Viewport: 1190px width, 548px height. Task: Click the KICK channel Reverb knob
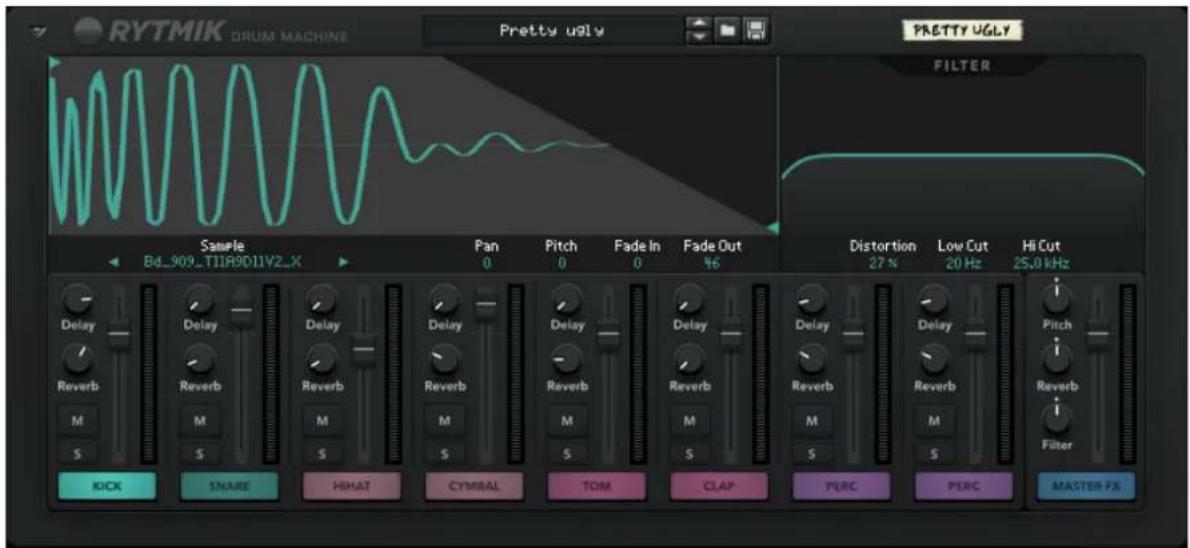pos(77,358)
